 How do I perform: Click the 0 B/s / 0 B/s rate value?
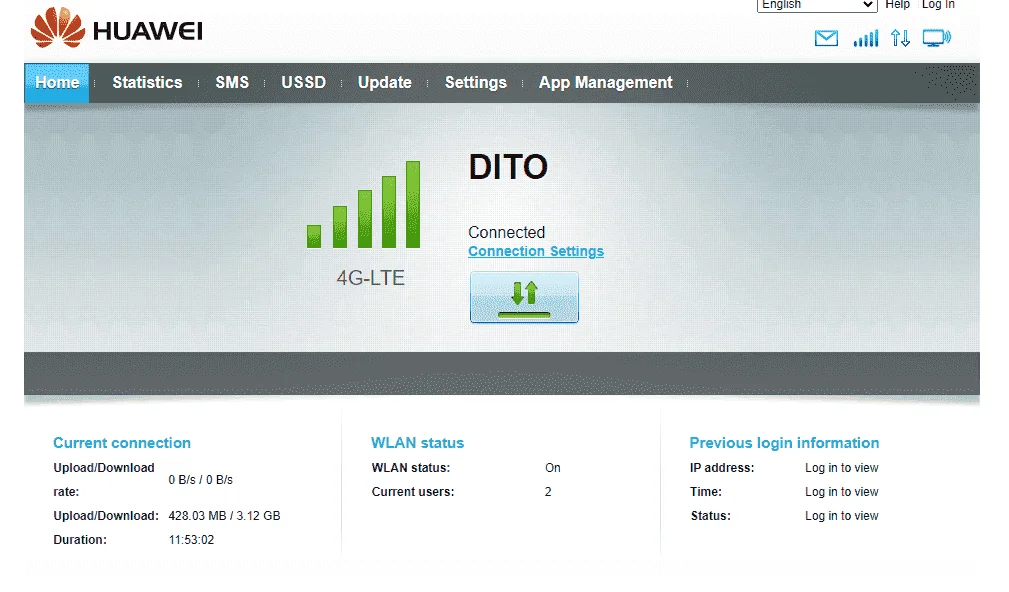coord(201,480)
